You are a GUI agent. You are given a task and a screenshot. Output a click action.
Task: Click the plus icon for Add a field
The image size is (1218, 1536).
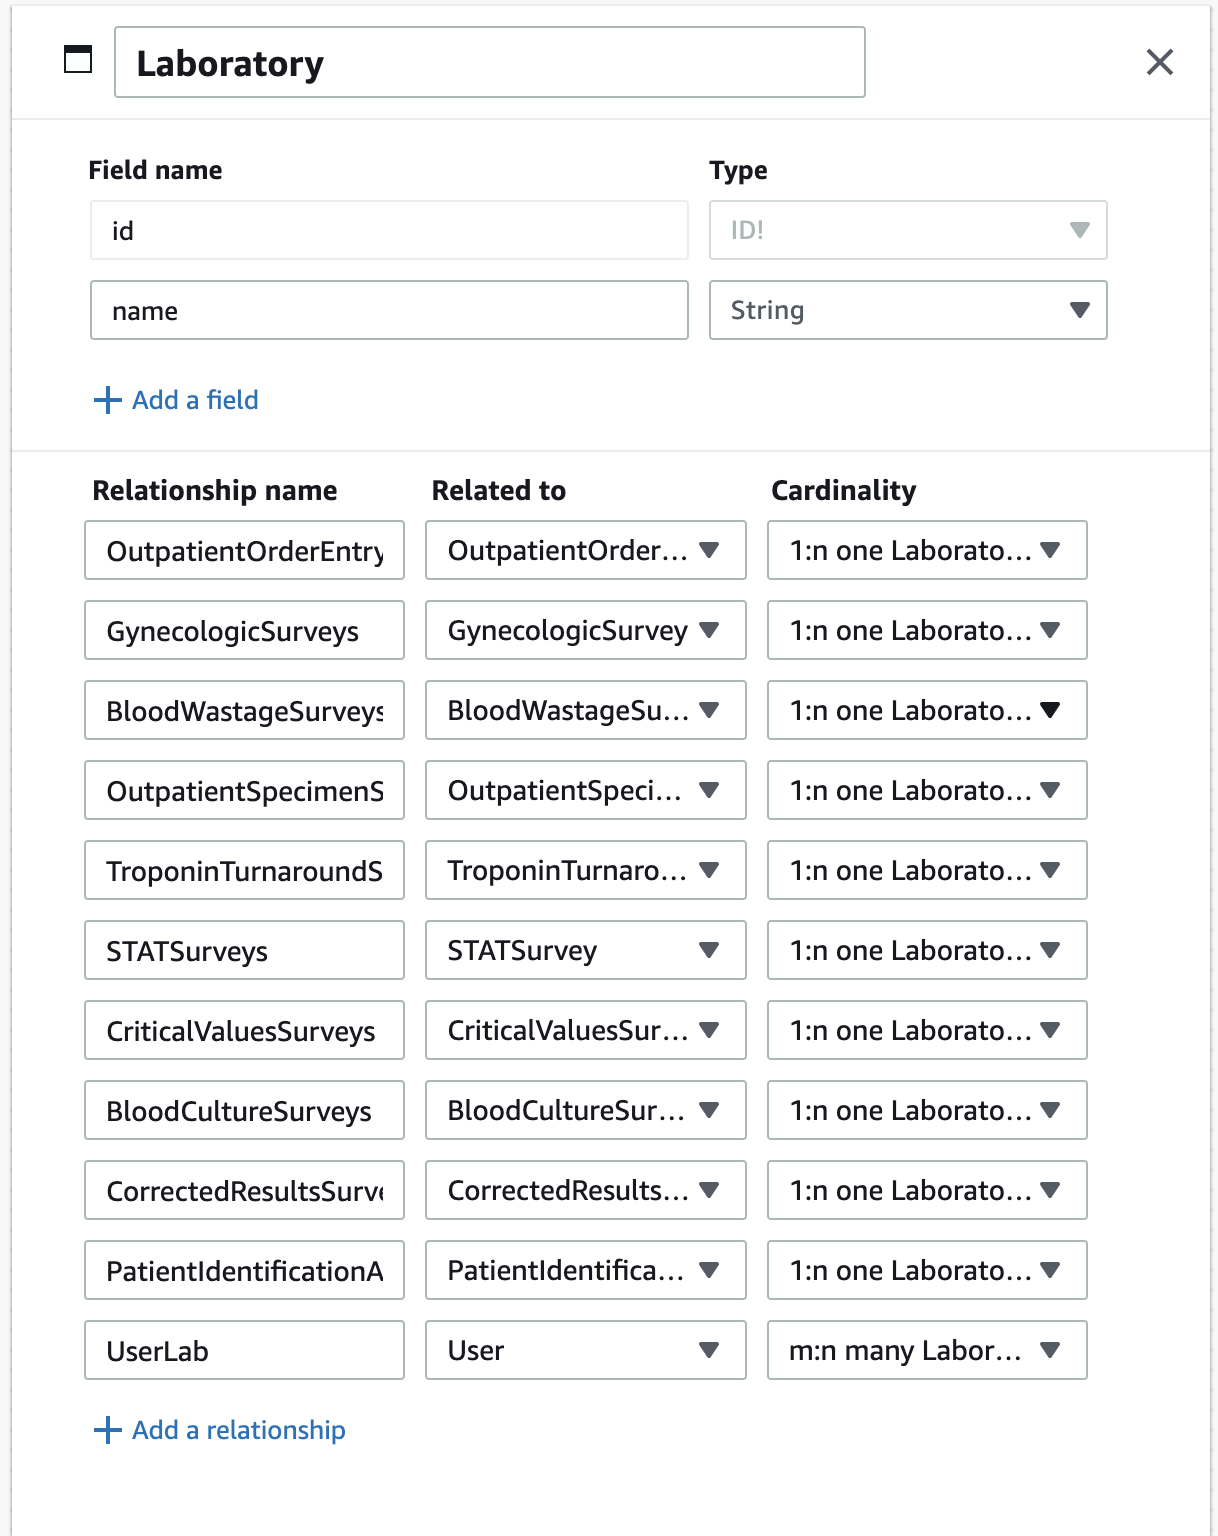[x=107, y=400]
